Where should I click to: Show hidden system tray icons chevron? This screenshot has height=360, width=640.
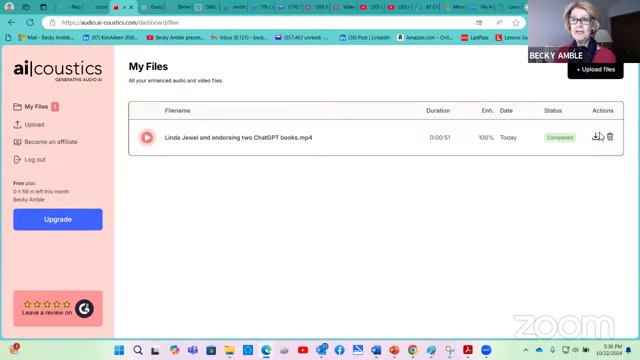tap(526, 350)
